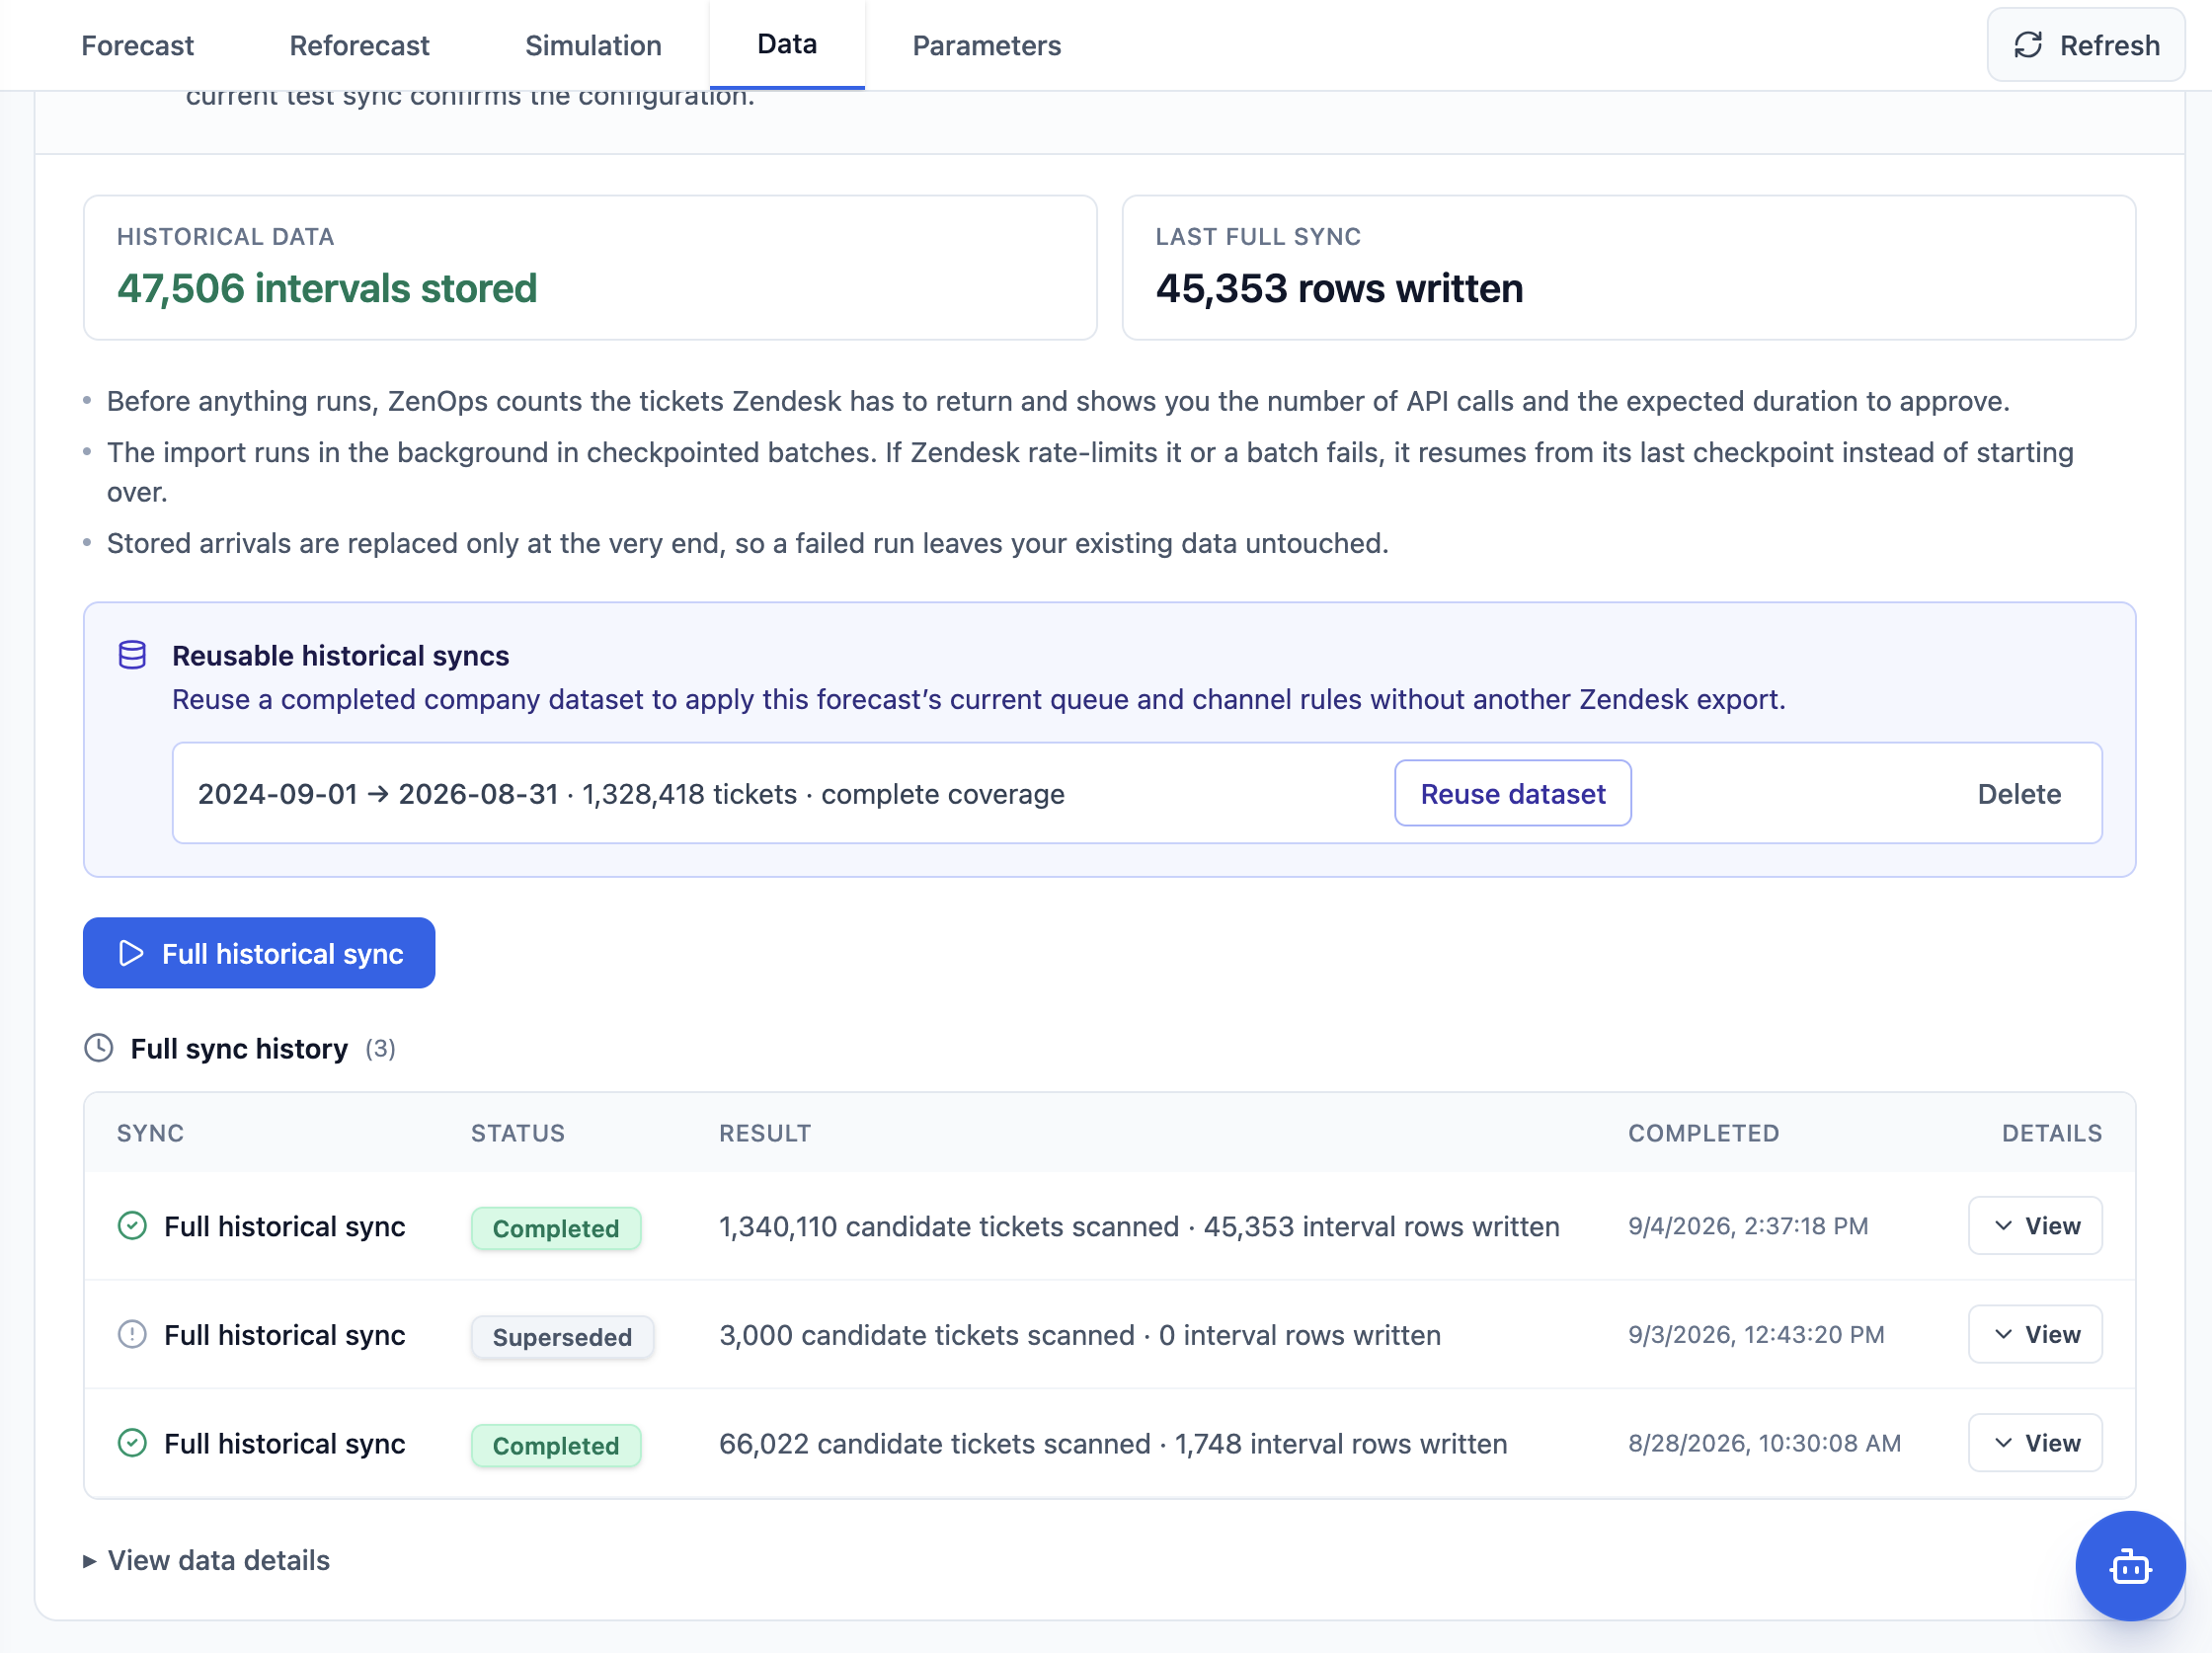Switch to the Reforecast tab
This screenshot has width=2212, height=1653.
click(x=359, y=45)
